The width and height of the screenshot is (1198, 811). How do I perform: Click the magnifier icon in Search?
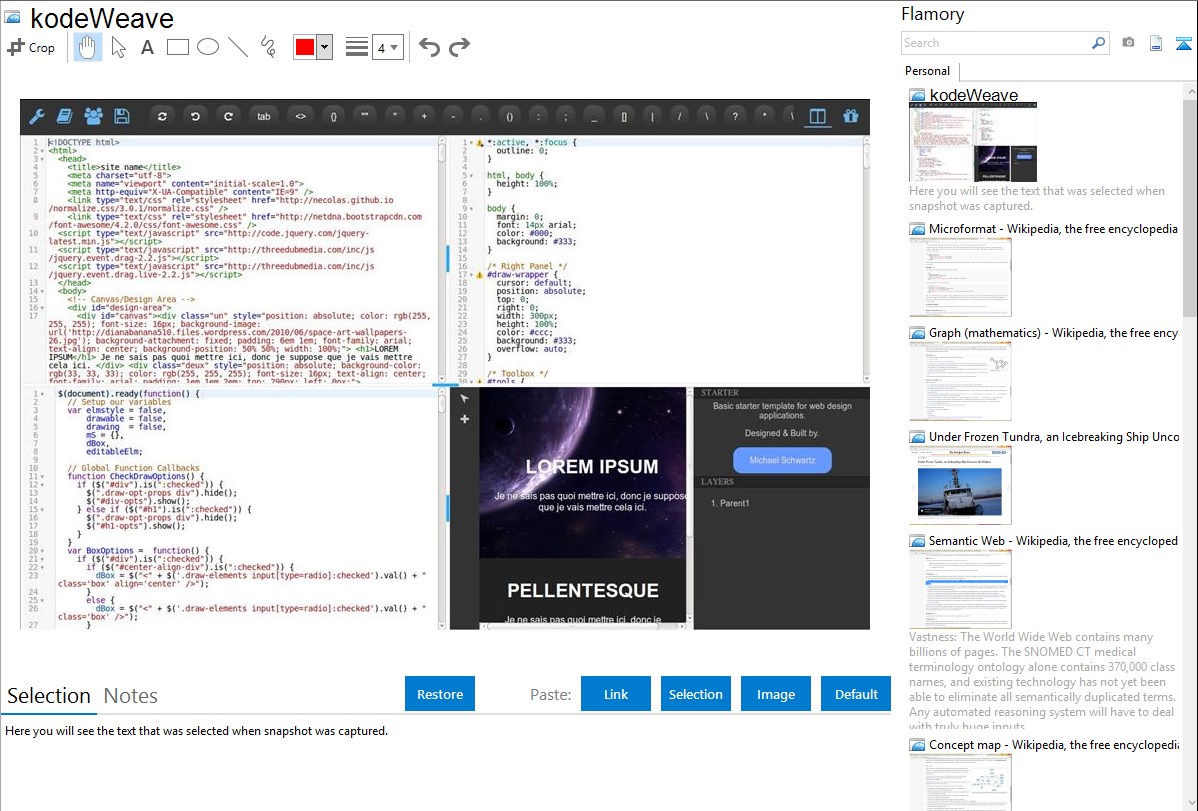(1098, 43)
